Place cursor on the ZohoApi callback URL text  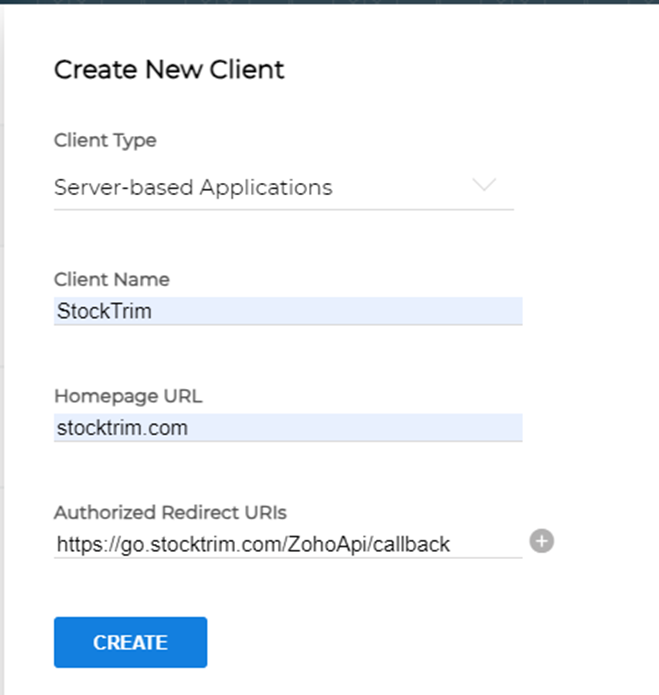coord(253,544)
